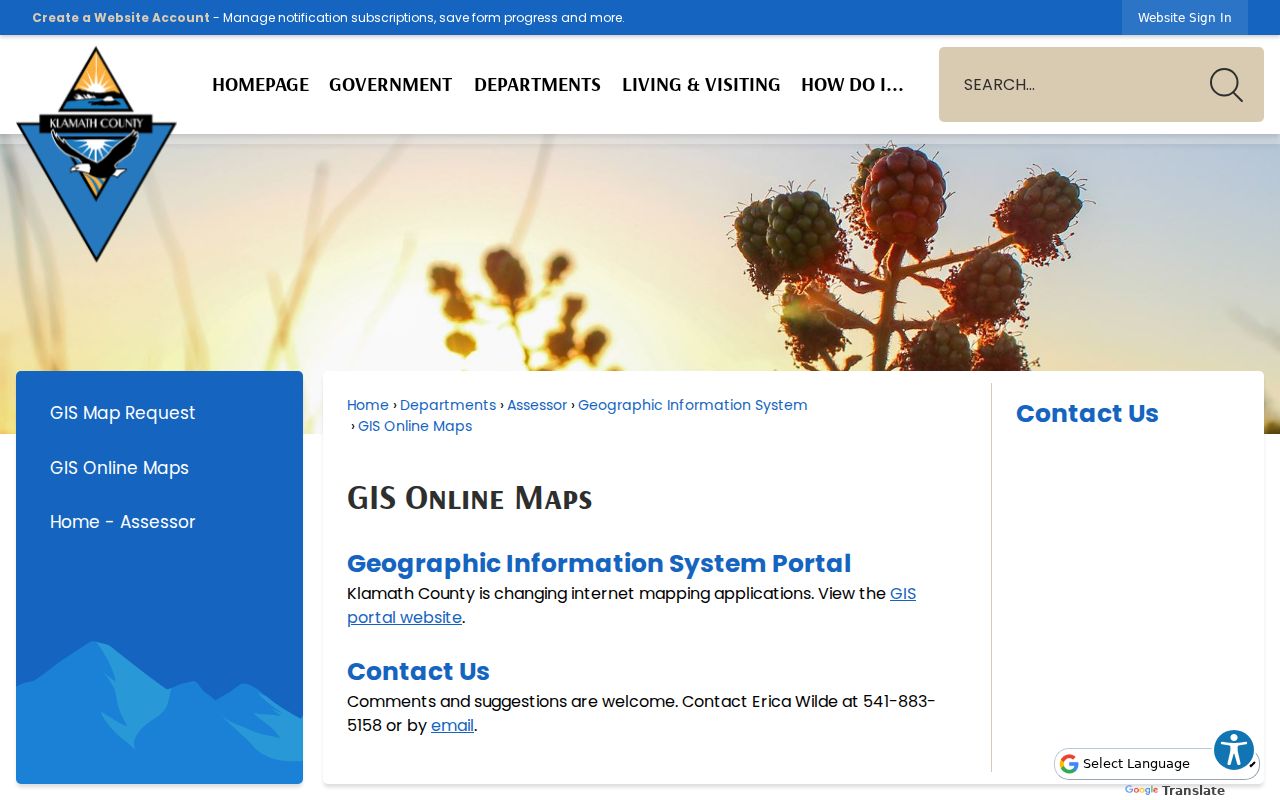
Task: Open the Living & Visiting menu
Action: [701, 85]
